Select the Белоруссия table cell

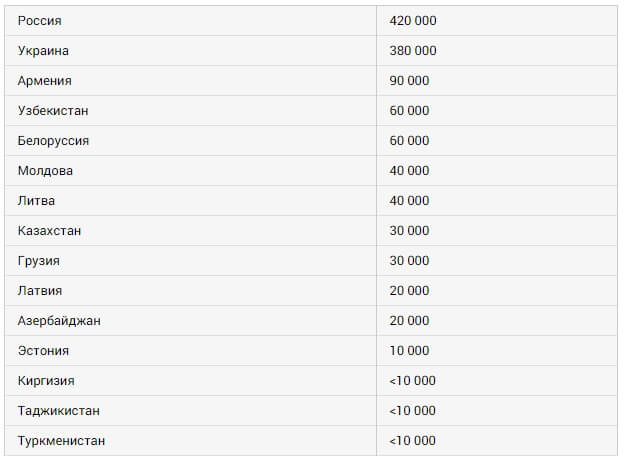pos(54,141)
